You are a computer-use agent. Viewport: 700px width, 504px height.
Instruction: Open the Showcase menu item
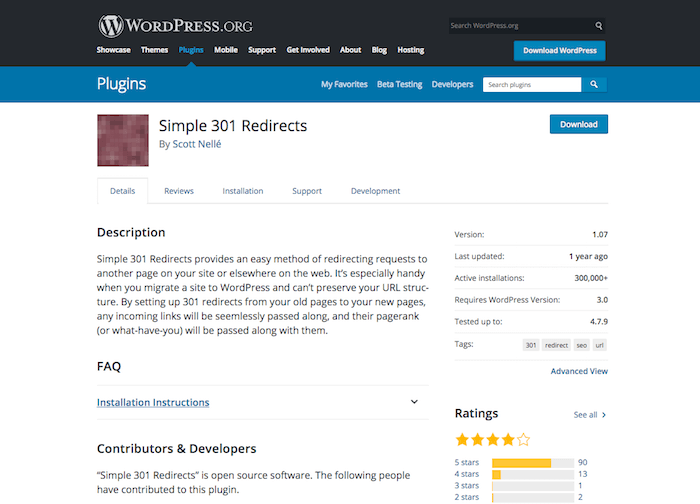click(114, 50)
